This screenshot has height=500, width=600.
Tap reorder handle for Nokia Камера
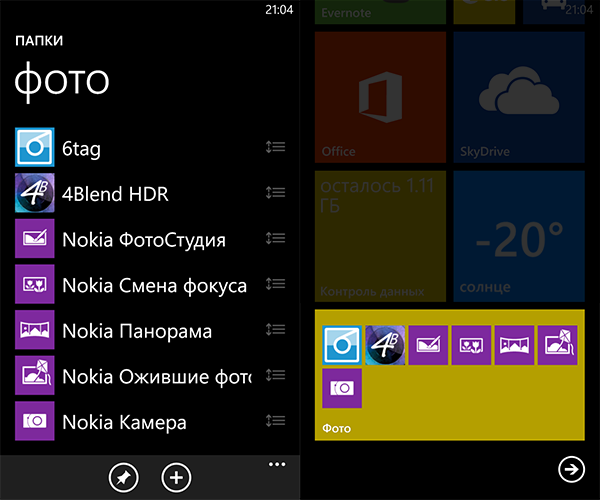pos(276,420)
